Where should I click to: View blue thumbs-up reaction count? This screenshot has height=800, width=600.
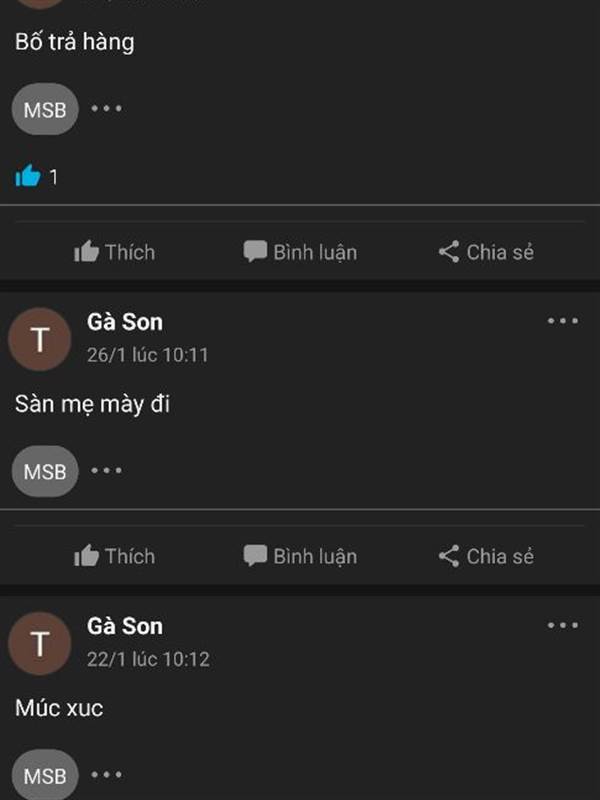tap(36, 177)
